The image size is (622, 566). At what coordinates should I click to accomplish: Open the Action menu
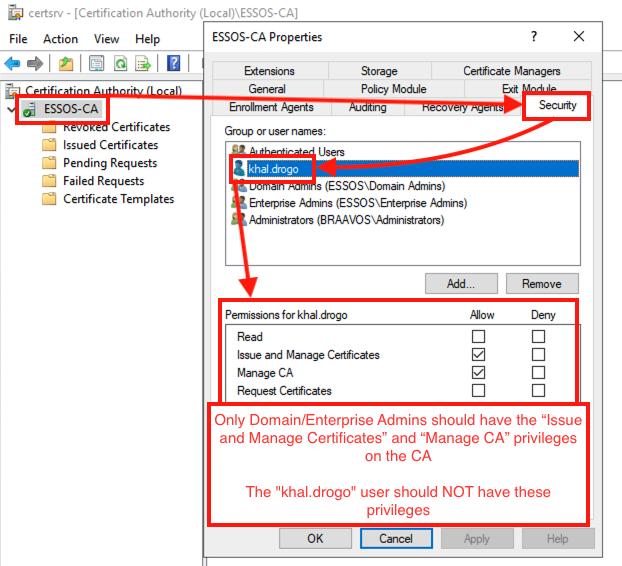(x=60, y=39)
